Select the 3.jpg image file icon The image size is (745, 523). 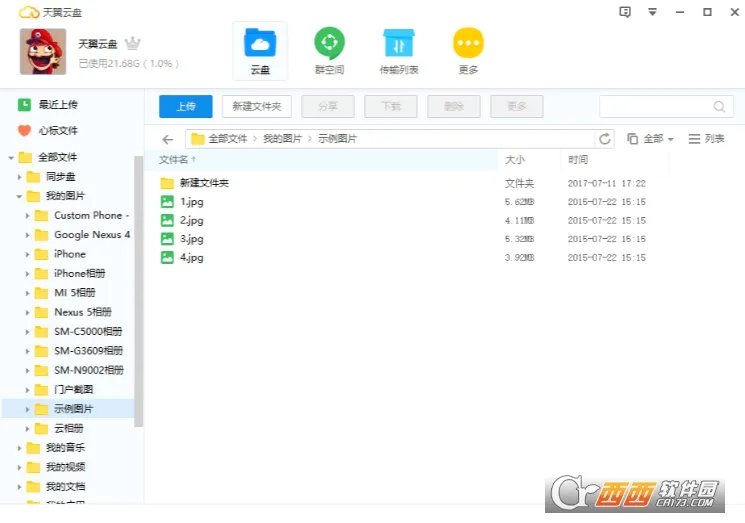(x=167, y=238)
